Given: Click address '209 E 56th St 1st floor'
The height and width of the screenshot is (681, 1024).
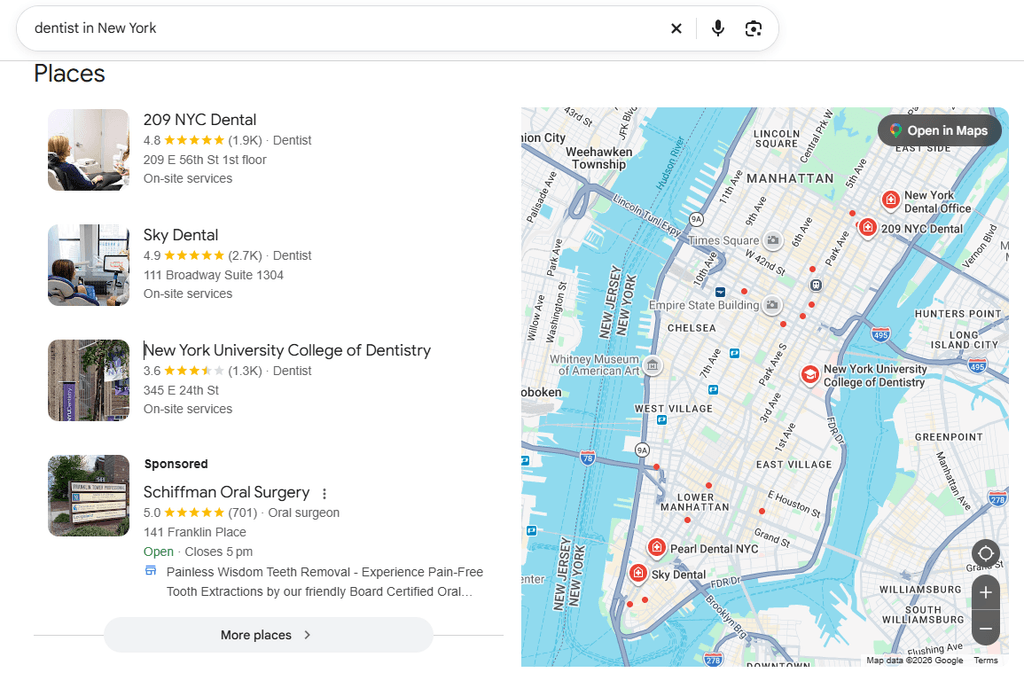Looking at the screenshot, I should [x=205, y=160].
